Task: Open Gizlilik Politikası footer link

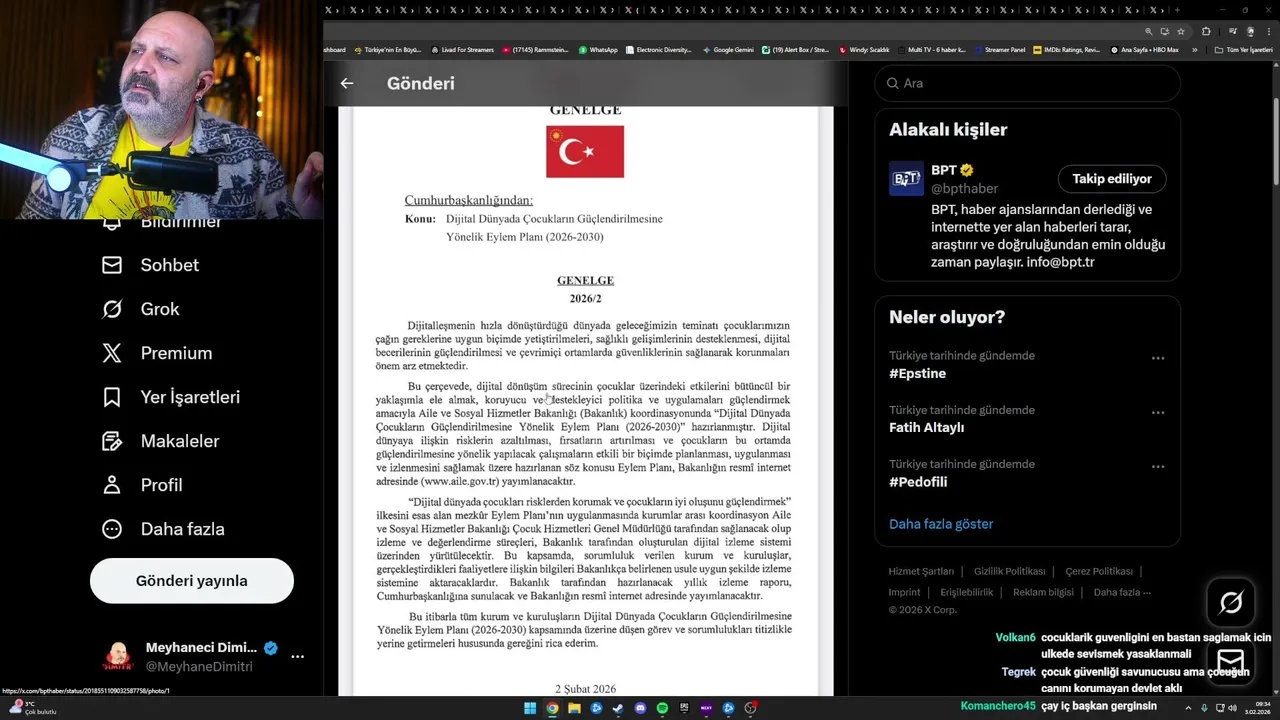Action: [1010, 572]
